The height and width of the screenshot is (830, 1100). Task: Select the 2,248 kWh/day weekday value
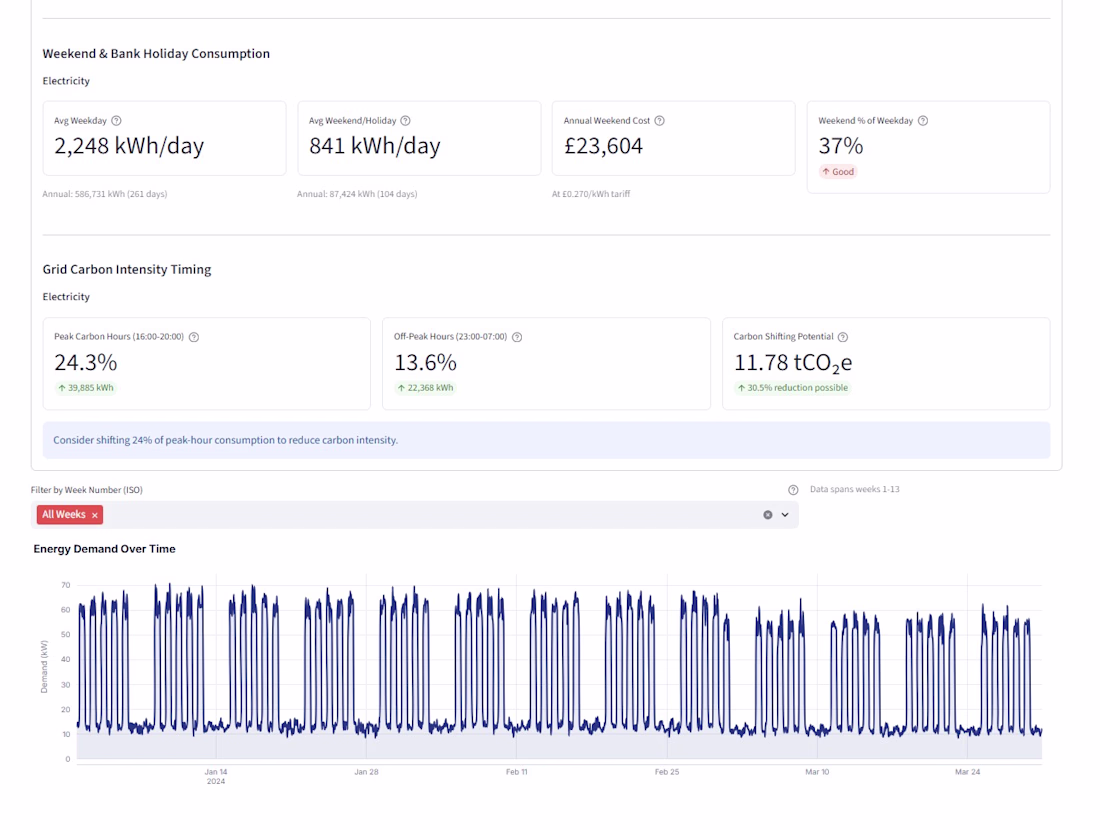click(129, 146)
